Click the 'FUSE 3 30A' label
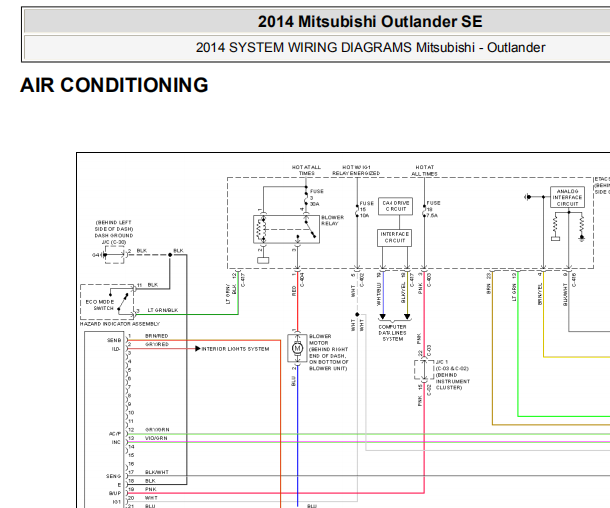The width and height of the screenshot is (610, 508). tap(316, 198)
